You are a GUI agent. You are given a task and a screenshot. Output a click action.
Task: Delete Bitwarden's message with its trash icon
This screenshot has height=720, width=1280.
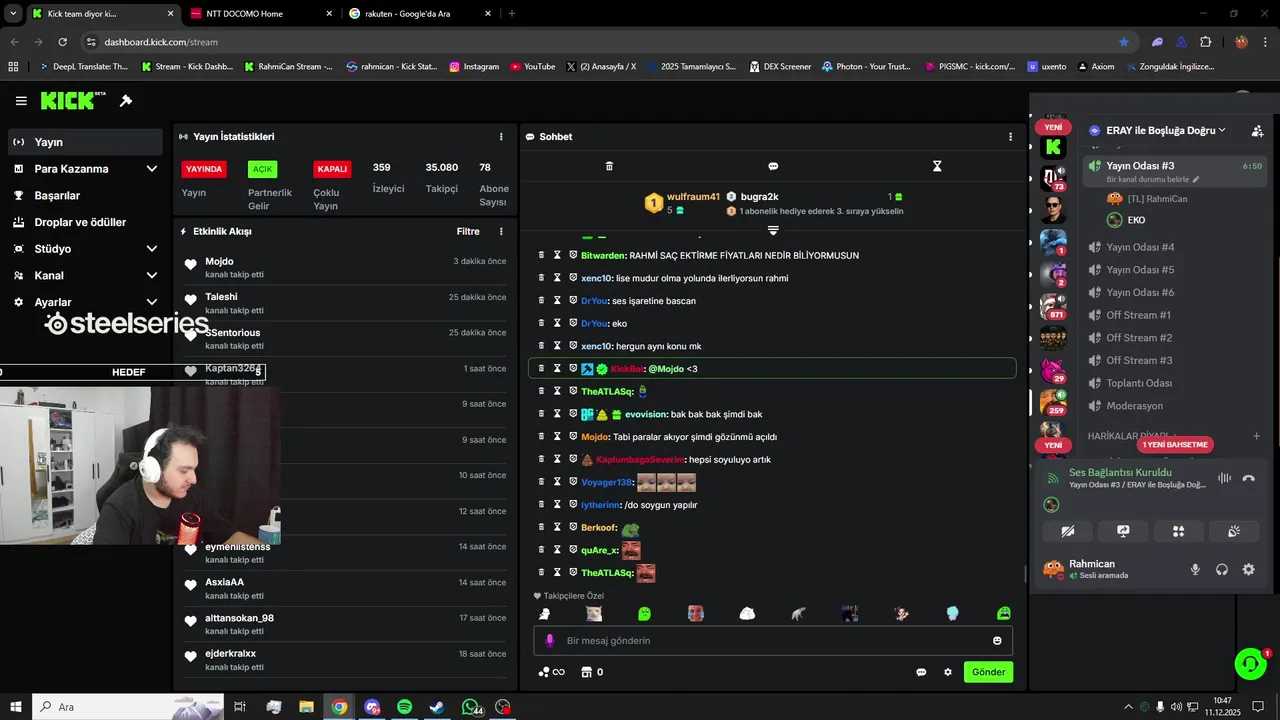click(x=541, y=255)
